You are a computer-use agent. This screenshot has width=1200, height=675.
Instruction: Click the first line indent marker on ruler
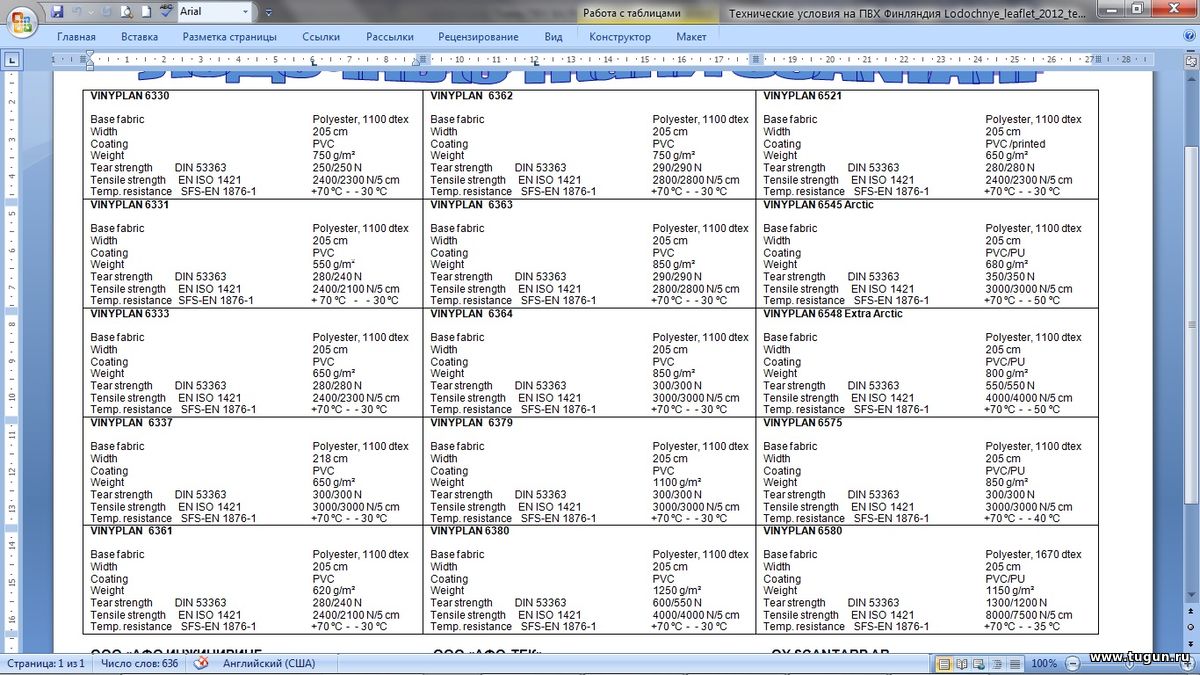tap(88, 54)
